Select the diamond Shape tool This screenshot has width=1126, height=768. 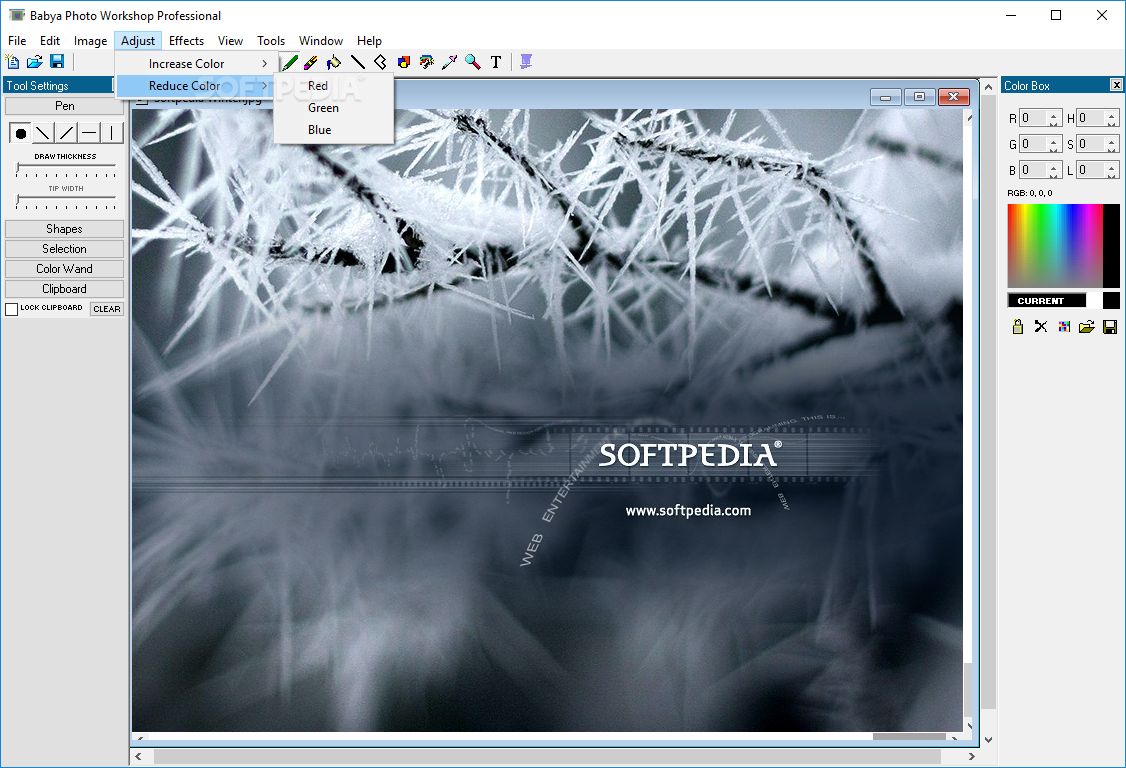[381, 63]
